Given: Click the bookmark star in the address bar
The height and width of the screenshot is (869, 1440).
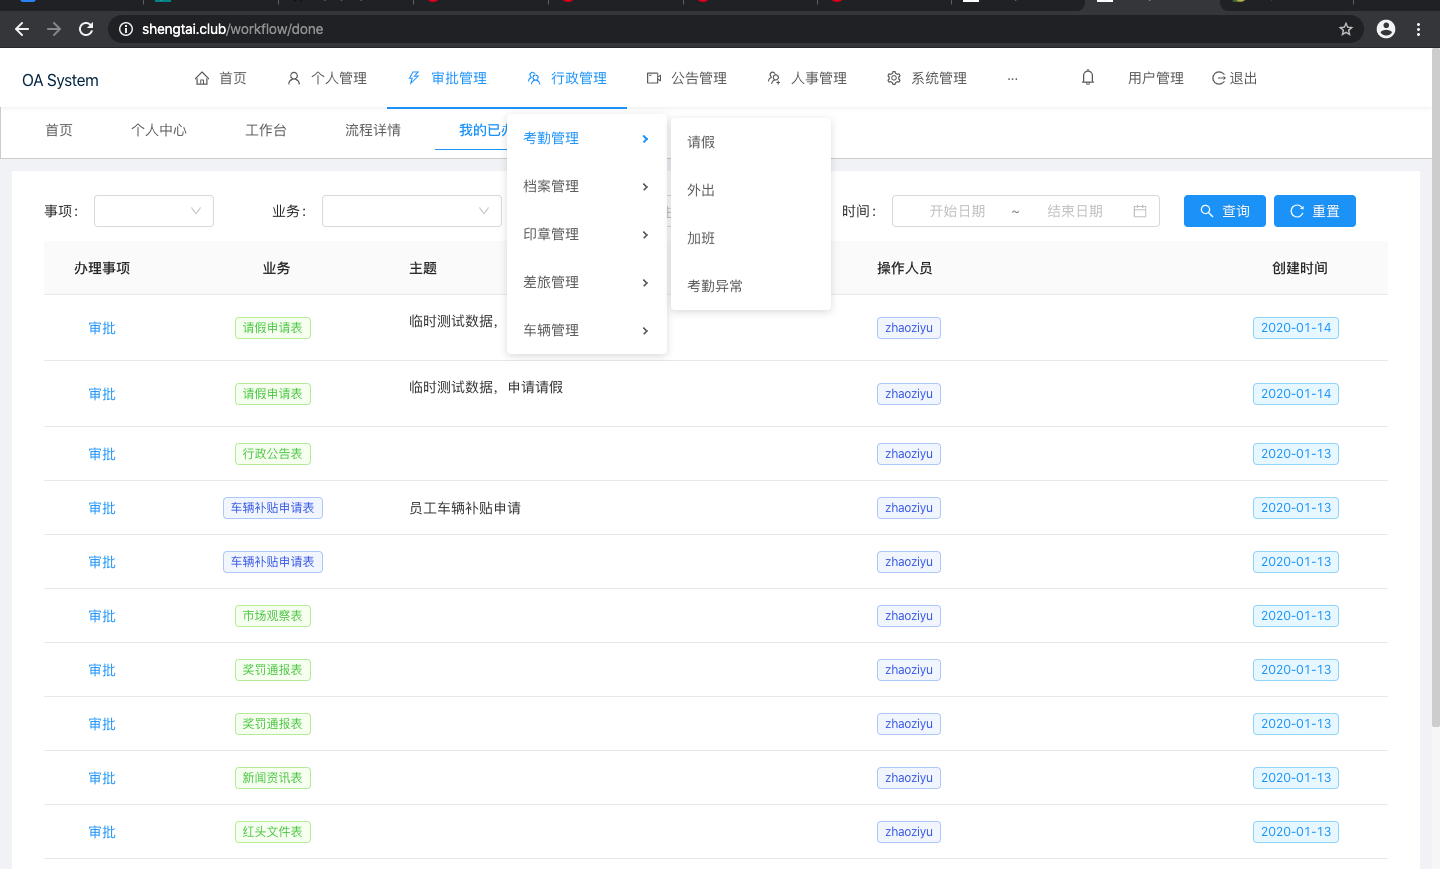Looking at the screenshot, I should [1346, 29].
